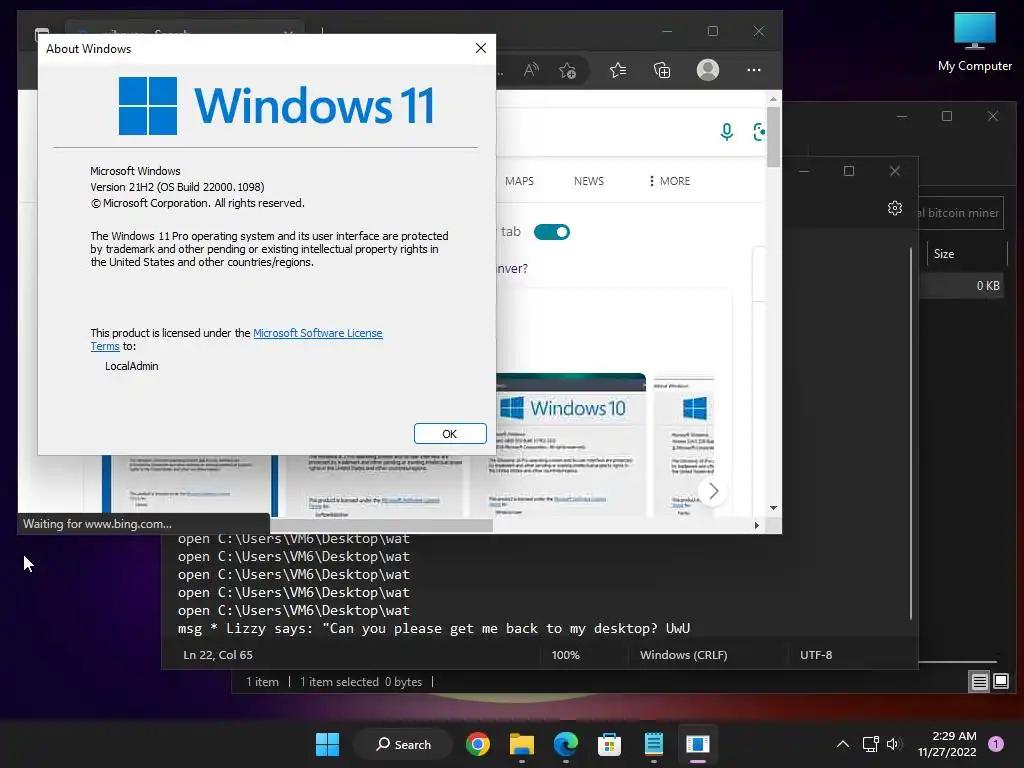Open the Windows Start menu
The image size is (1024, 768).
[327, 744]
